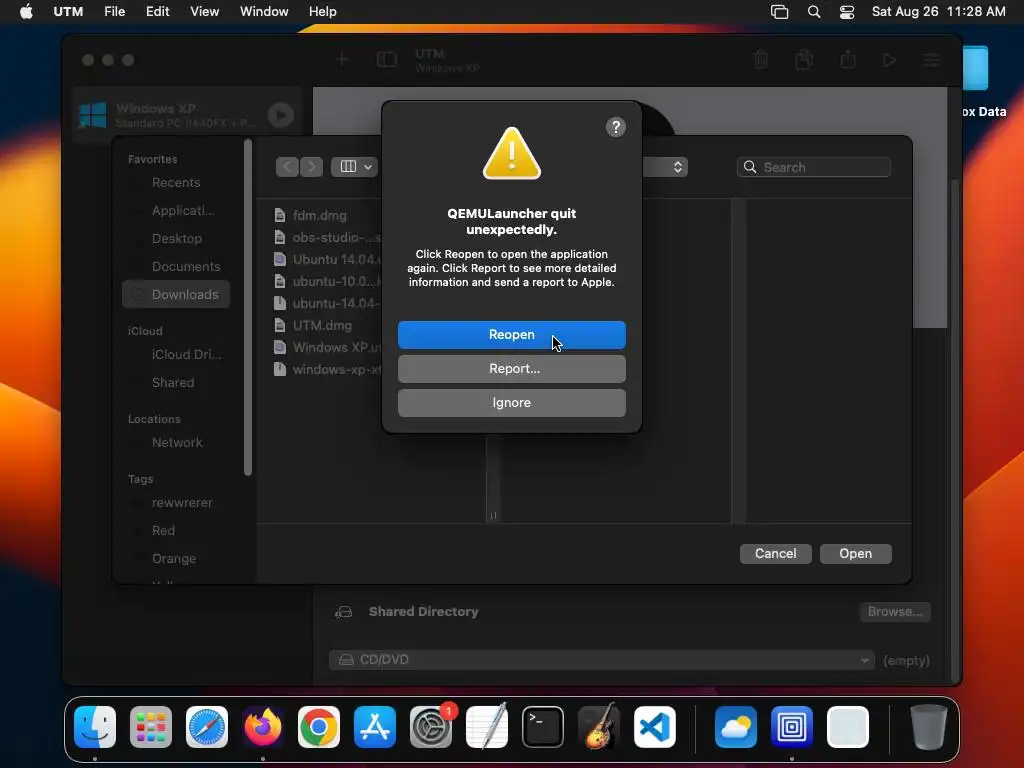Select the obs-studio file
The height and width of the screenshot is (768, 1024).
327,237
